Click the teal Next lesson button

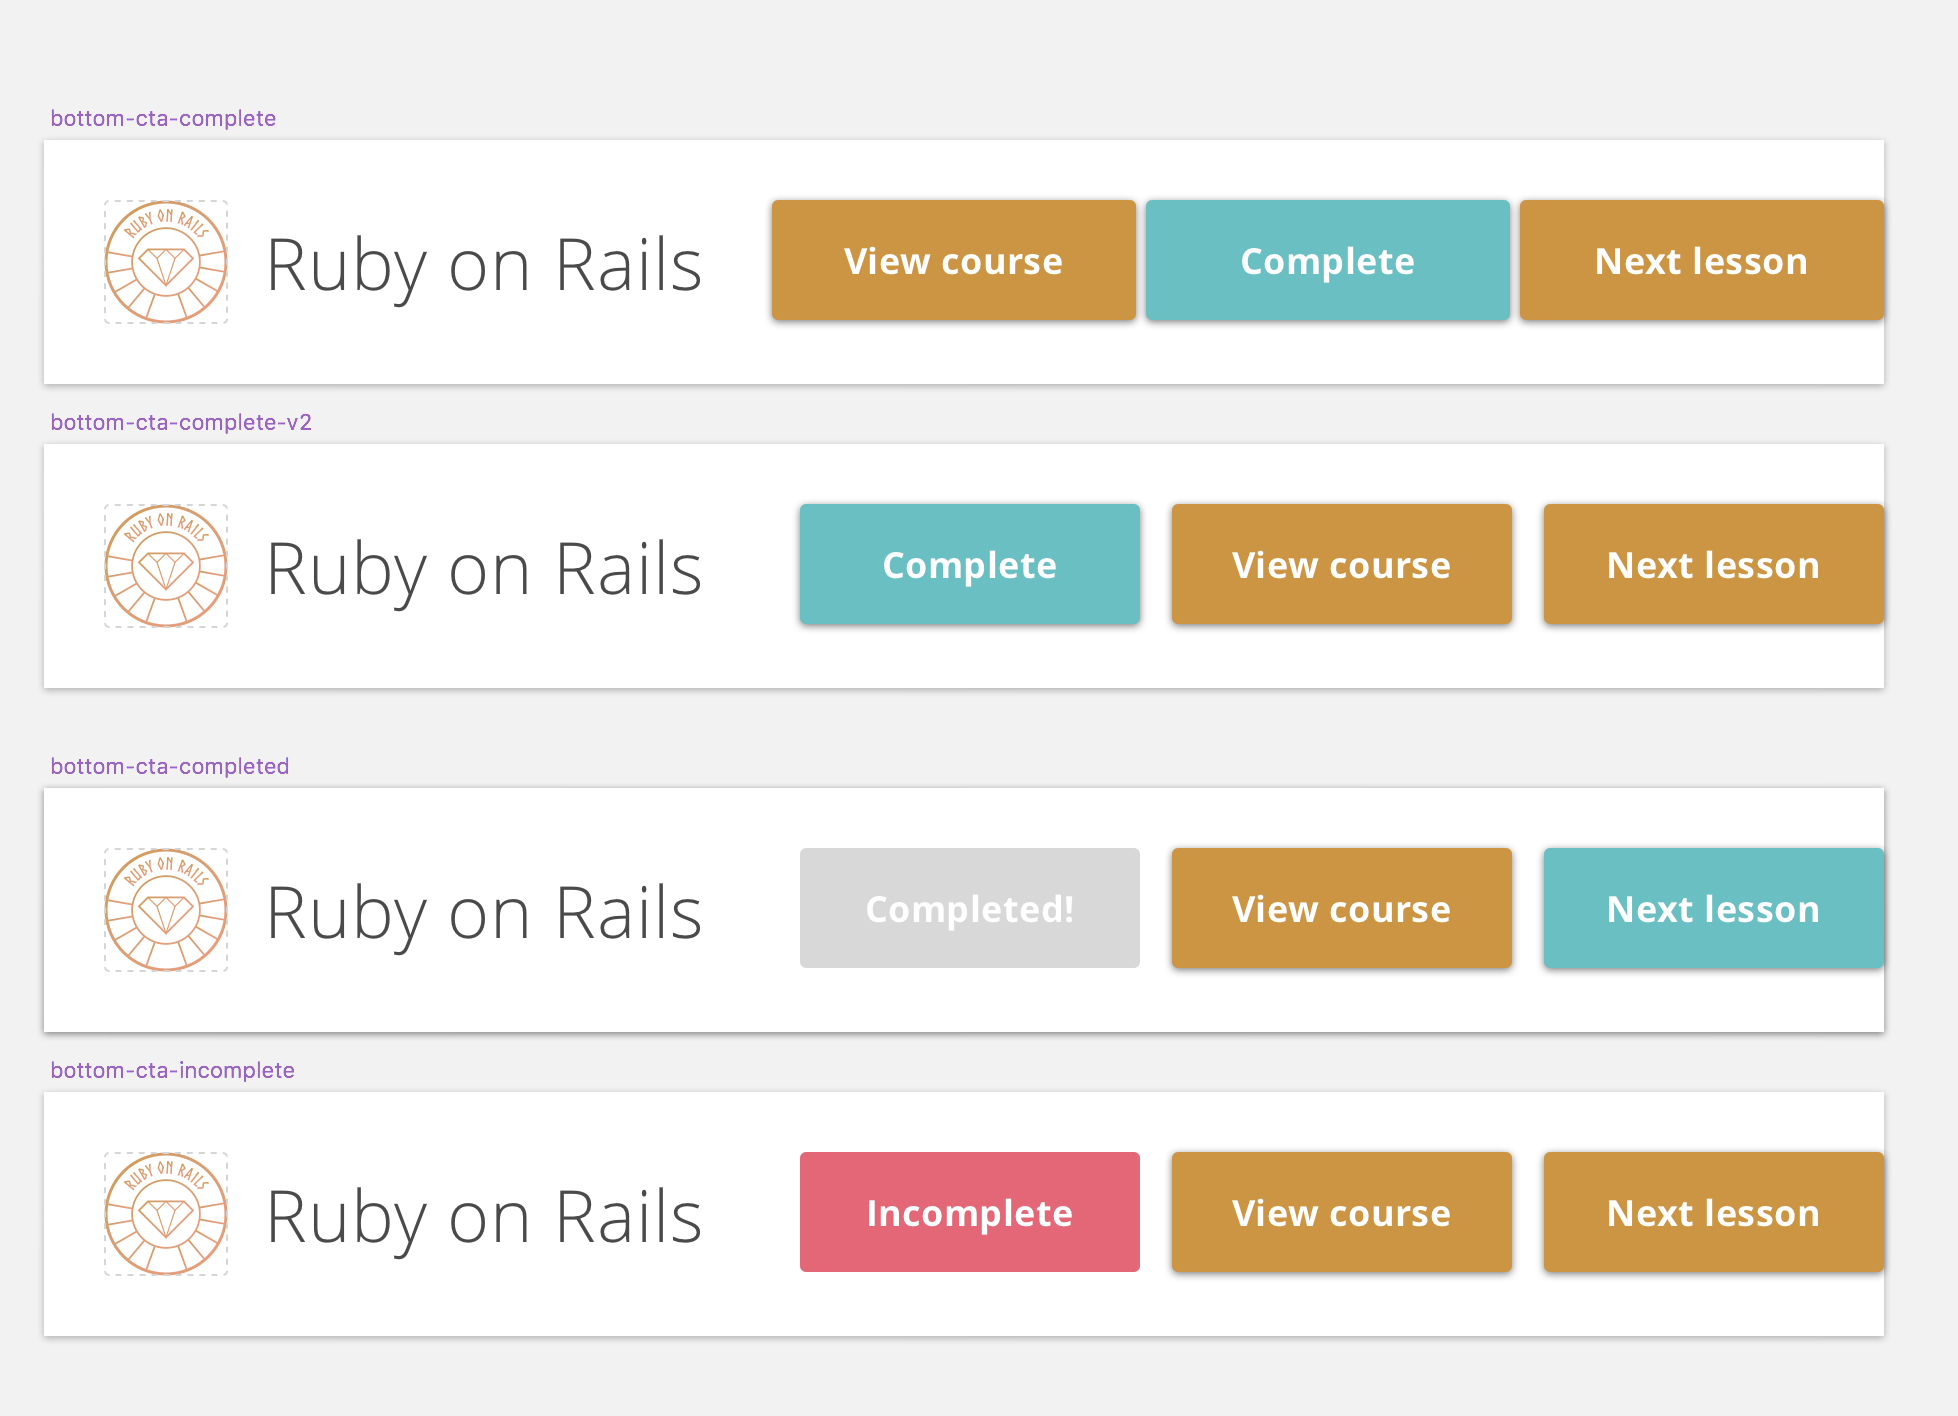click(1713, 908)
